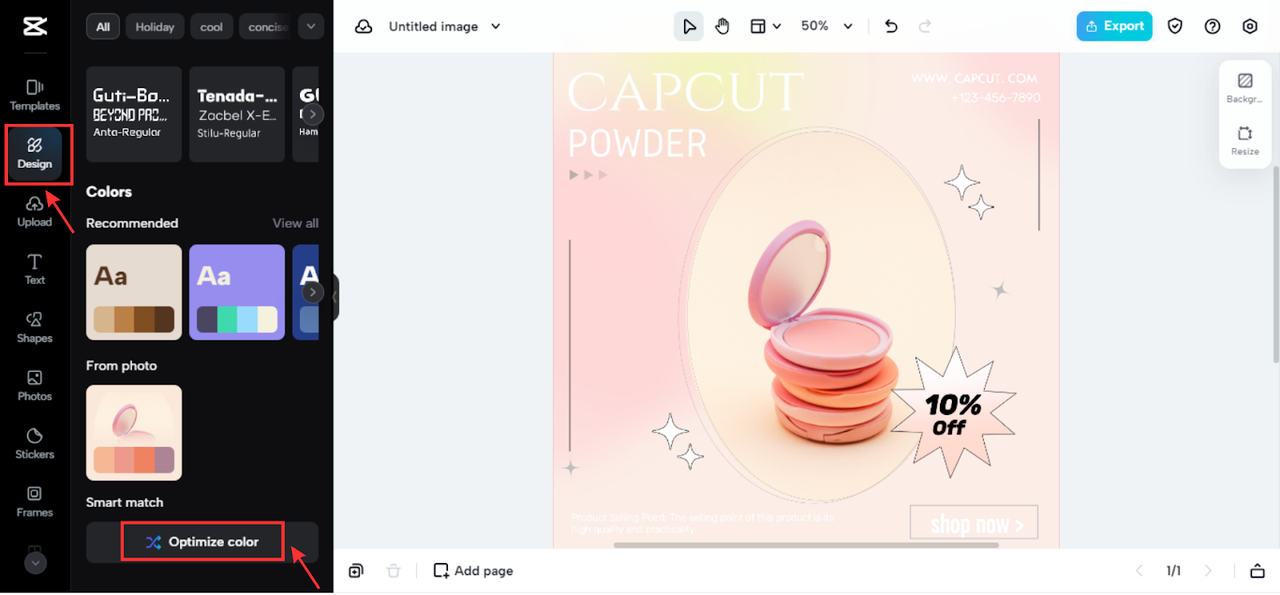The height and width of the screenshot is (595, 1280).
Task: Open the Frames sidebar panel
Action: click(35, 501)
